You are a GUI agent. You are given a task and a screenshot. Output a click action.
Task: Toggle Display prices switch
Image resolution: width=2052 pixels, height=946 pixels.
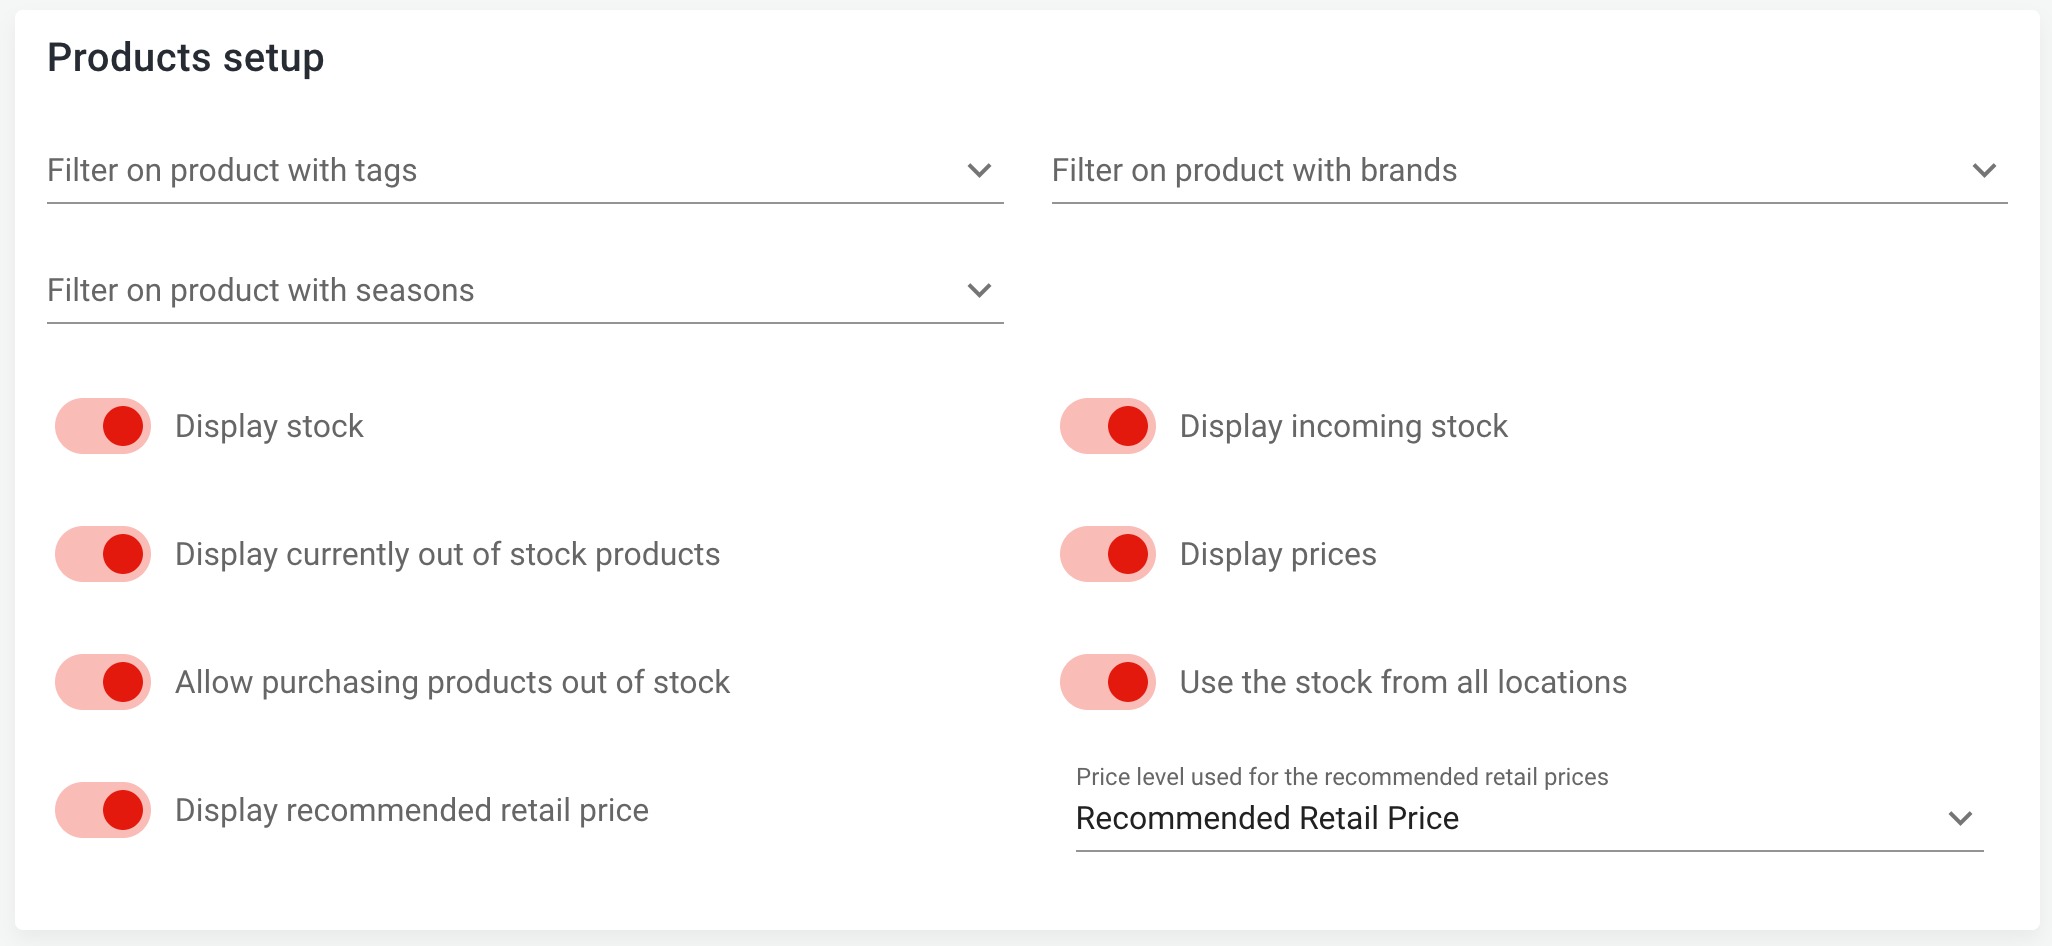click(x=1108, y=554)
